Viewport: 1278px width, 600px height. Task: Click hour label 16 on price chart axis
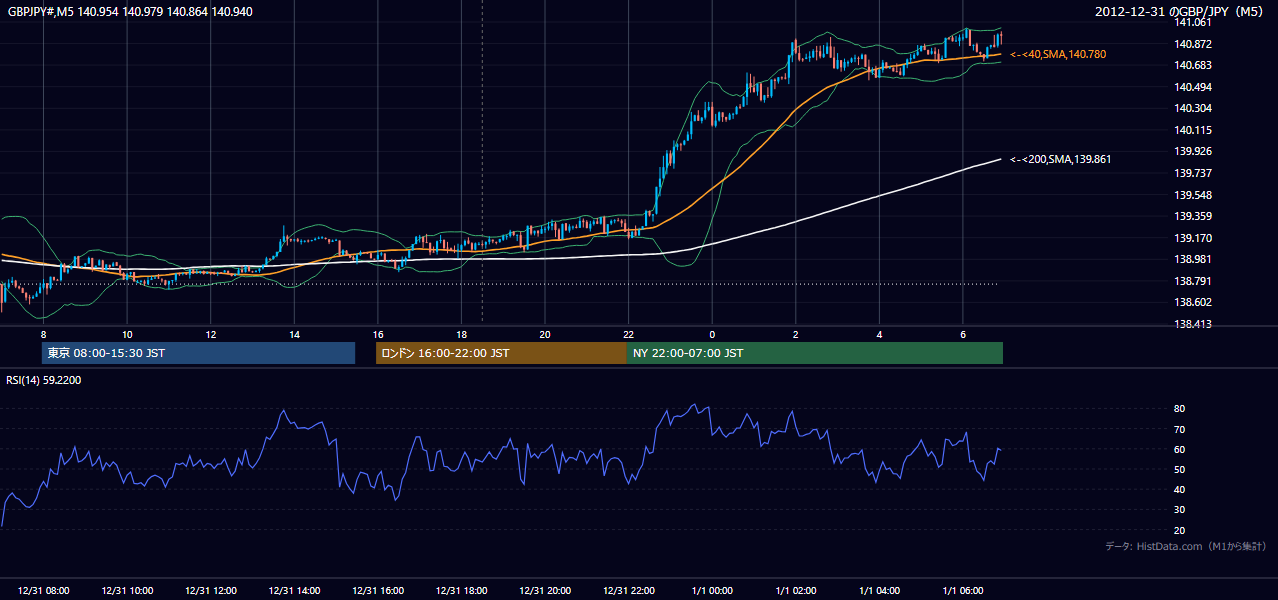377,334
